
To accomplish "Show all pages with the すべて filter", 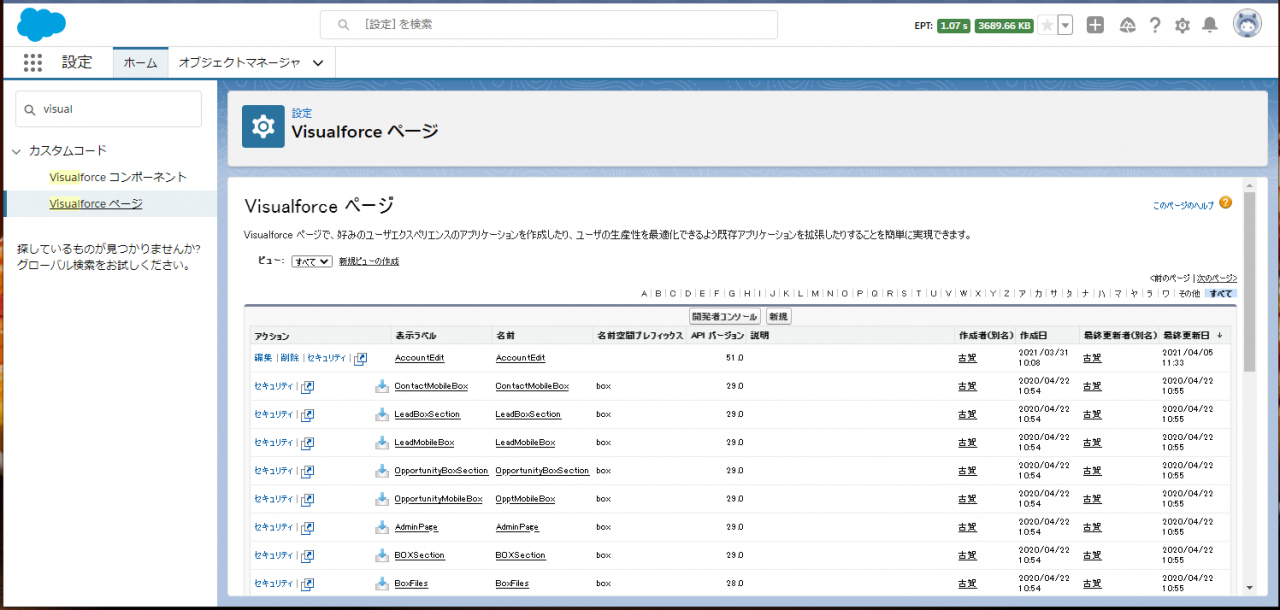I will point(1221,293).
